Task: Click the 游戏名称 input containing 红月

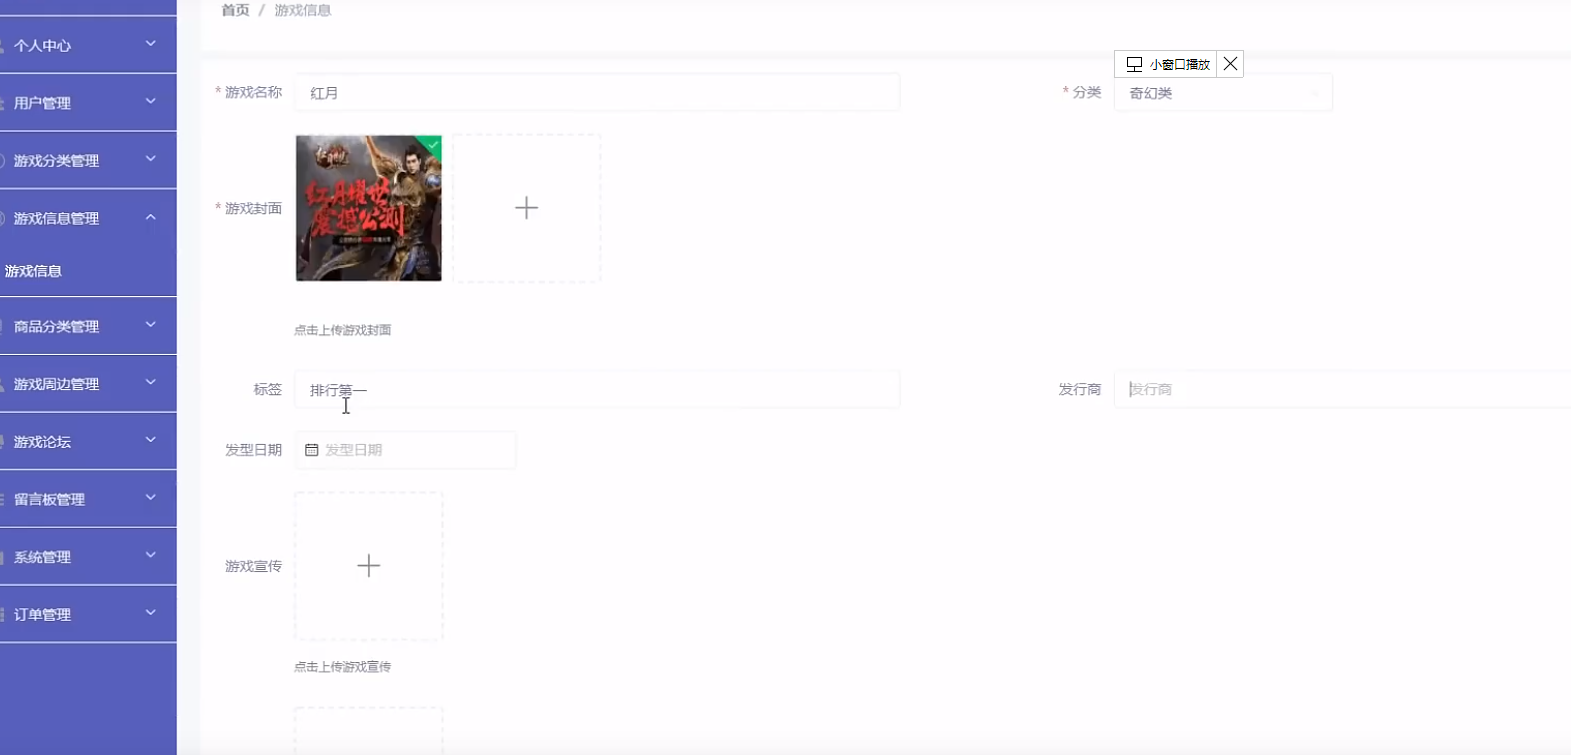Action: coord(597,92)
